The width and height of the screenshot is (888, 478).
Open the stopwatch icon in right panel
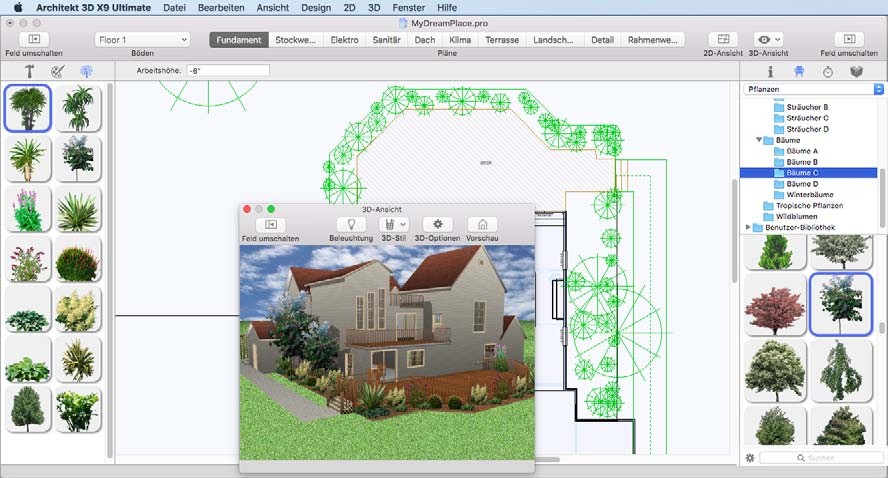pos(827,72)
